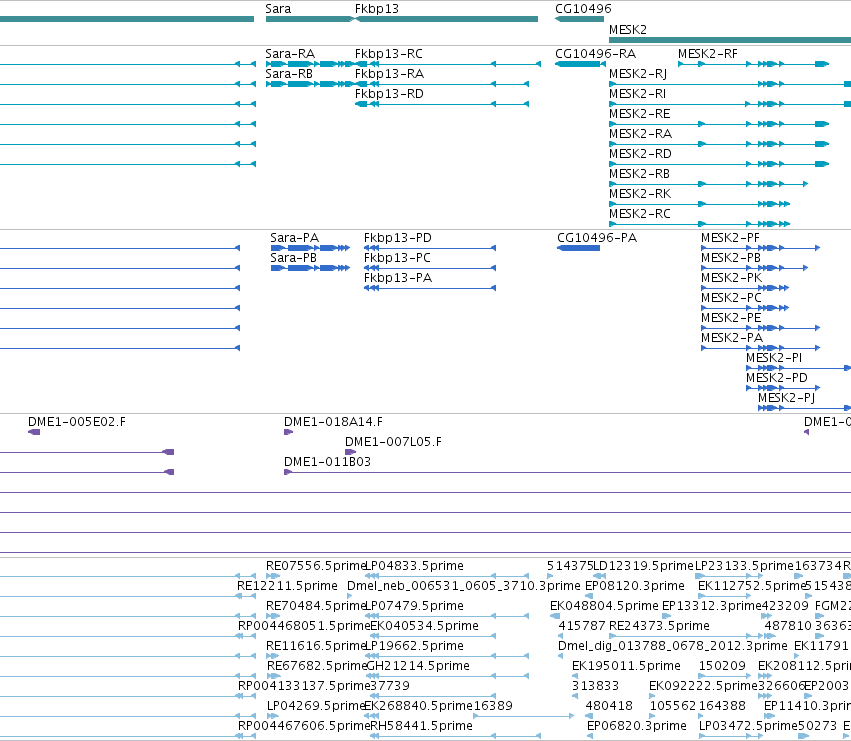Select the MESK2-RA transcript label
Viewport: 851px width, 741px height.
(x=640, y=134)
